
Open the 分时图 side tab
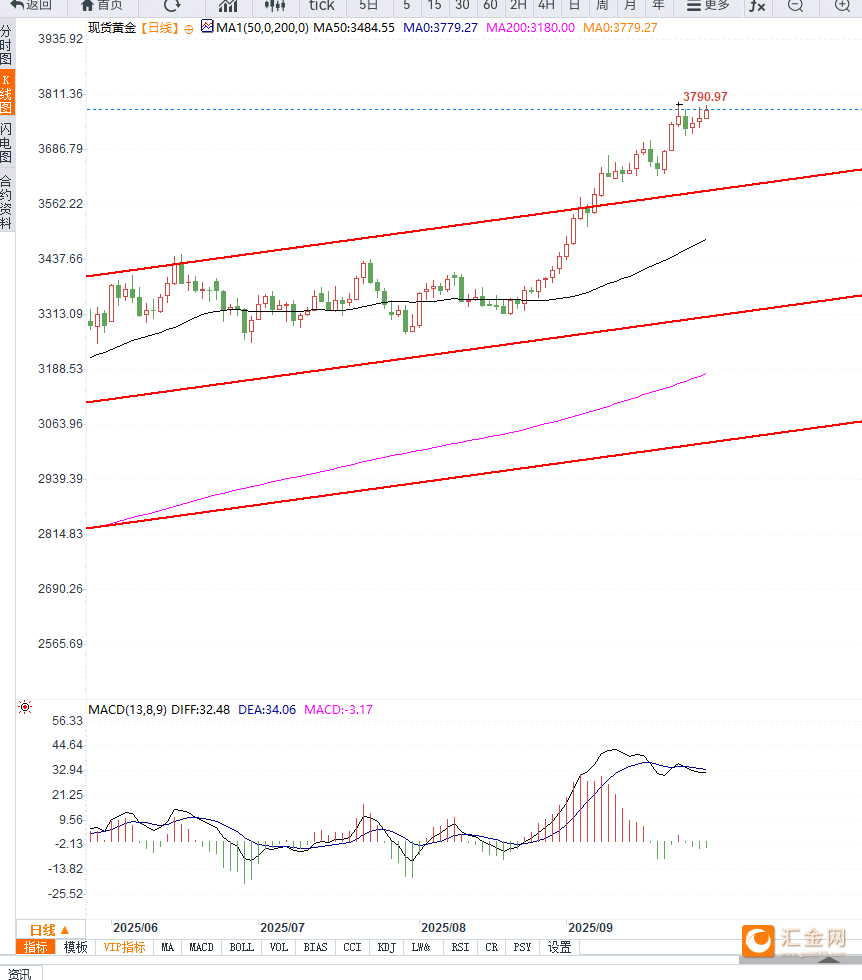click(x=6, y=45)
